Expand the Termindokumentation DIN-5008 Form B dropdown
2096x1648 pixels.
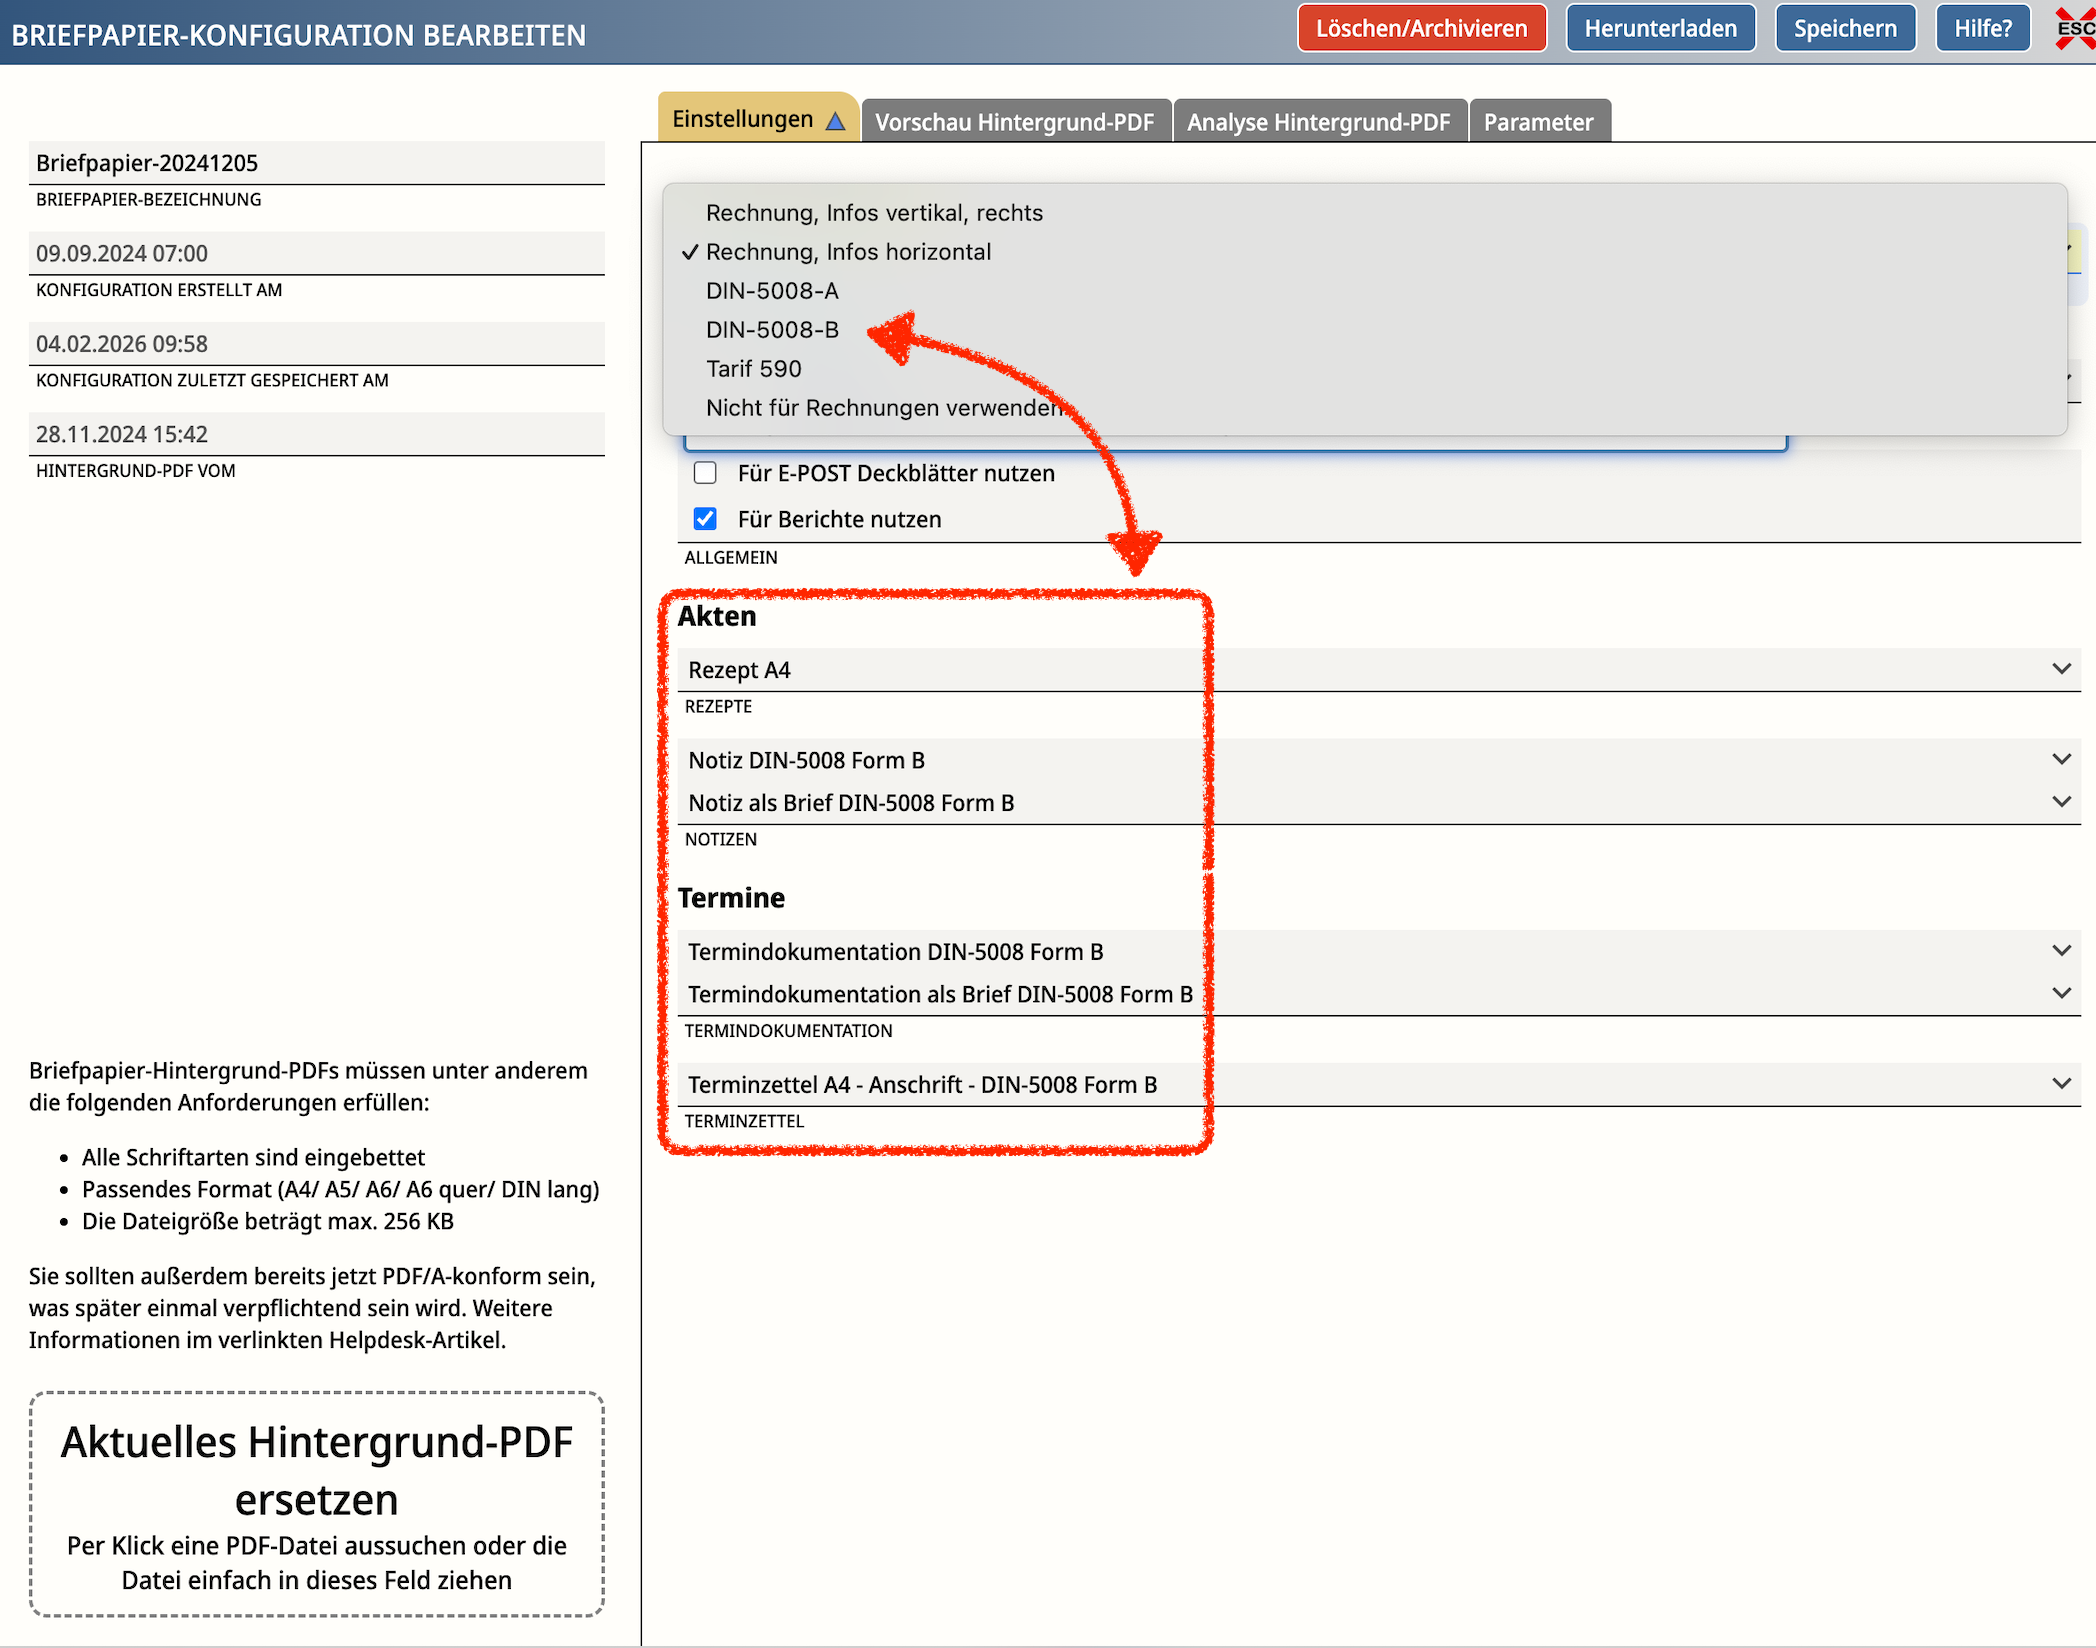[x=2061, y=951]
